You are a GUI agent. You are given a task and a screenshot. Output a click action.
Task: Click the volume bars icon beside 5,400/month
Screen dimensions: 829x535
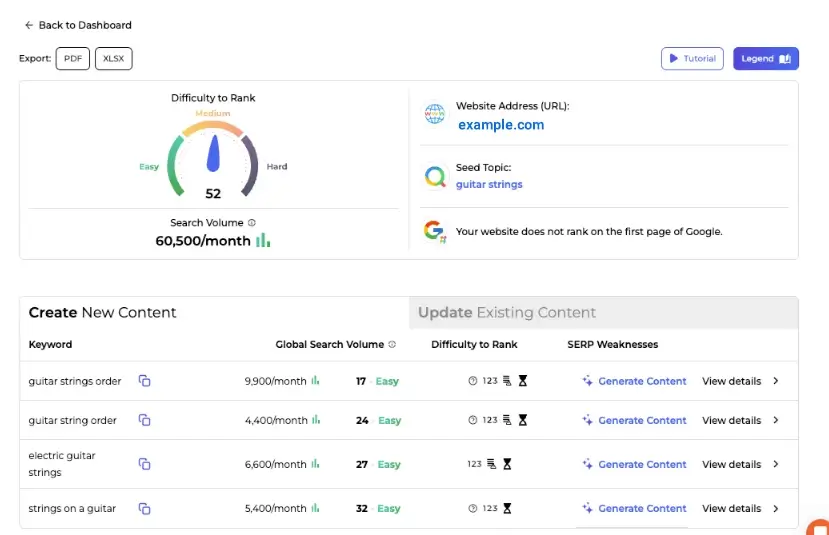(316, 508)
